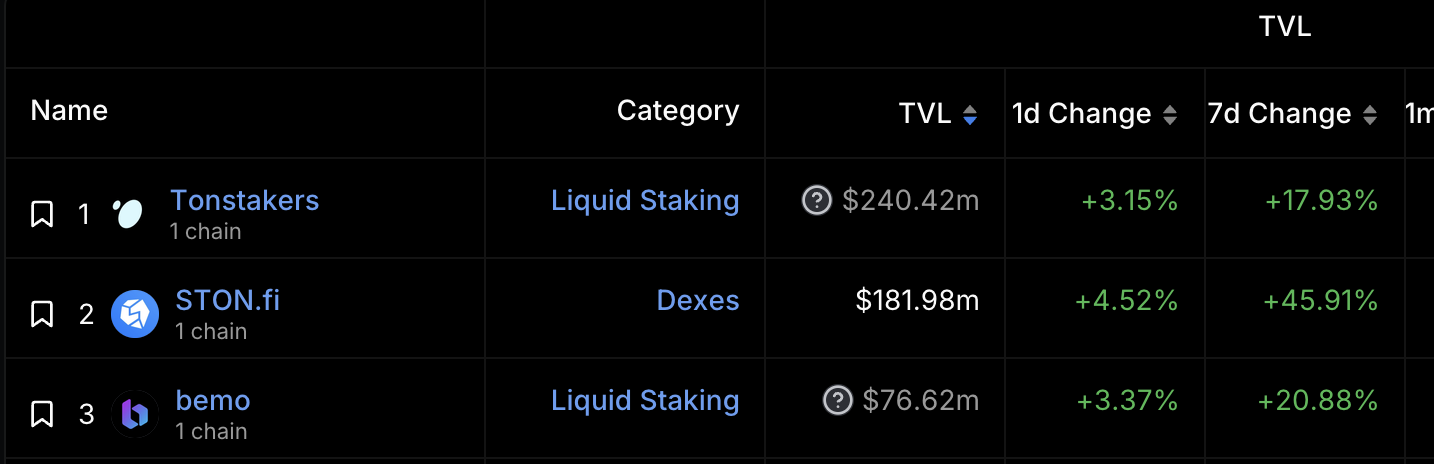
Task: Open the Liquid Staking category for bemo
Action: [x=645, y=400]
